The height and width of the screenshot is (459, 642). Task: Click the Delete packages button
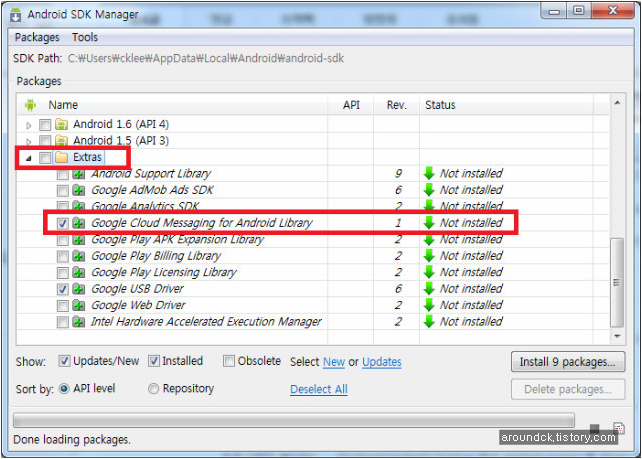[x=568, y=389]
